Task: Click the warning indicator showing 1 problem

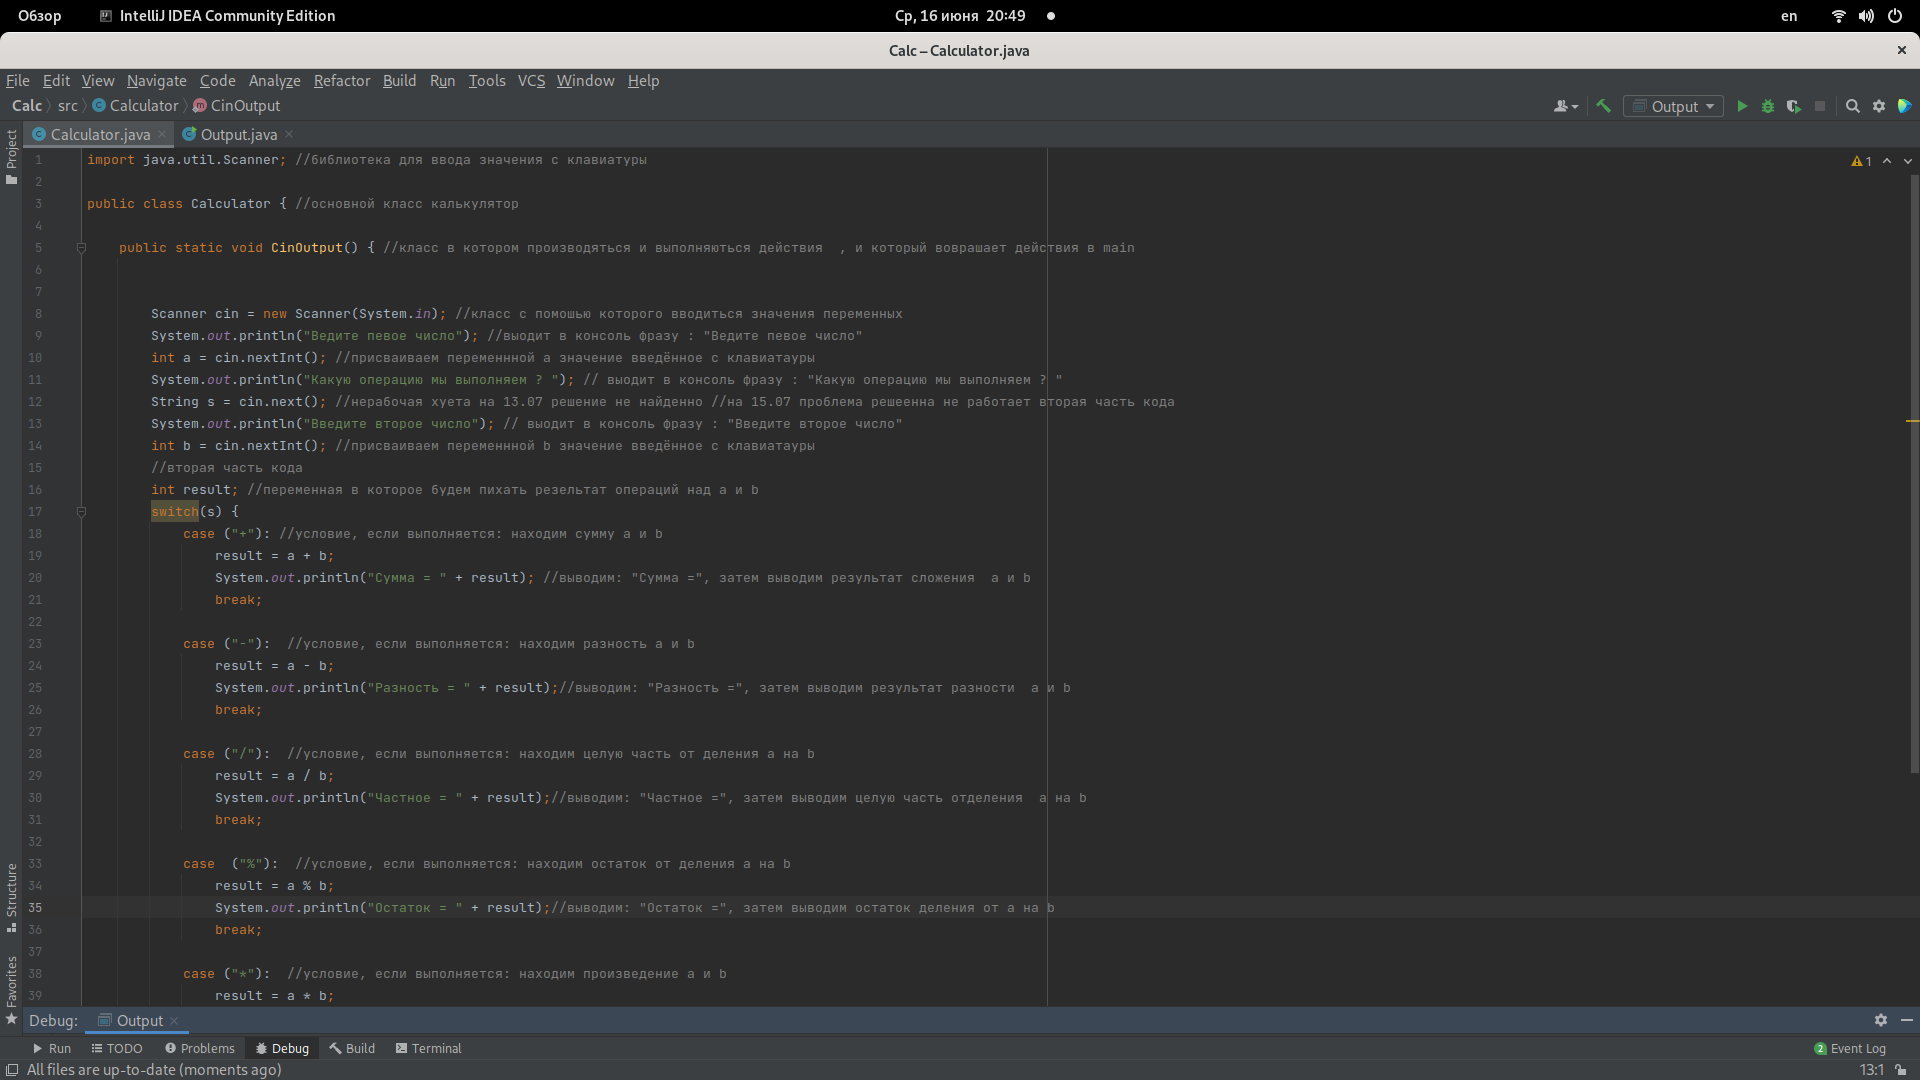Action: click(1861, 161)
